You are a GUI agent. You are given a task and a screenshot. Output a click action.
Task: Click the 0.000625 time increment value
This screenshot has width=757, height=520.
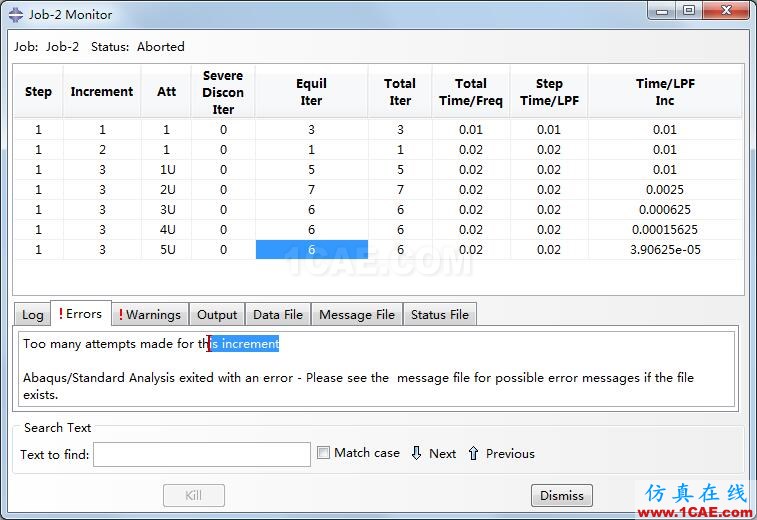pos(665,210)
